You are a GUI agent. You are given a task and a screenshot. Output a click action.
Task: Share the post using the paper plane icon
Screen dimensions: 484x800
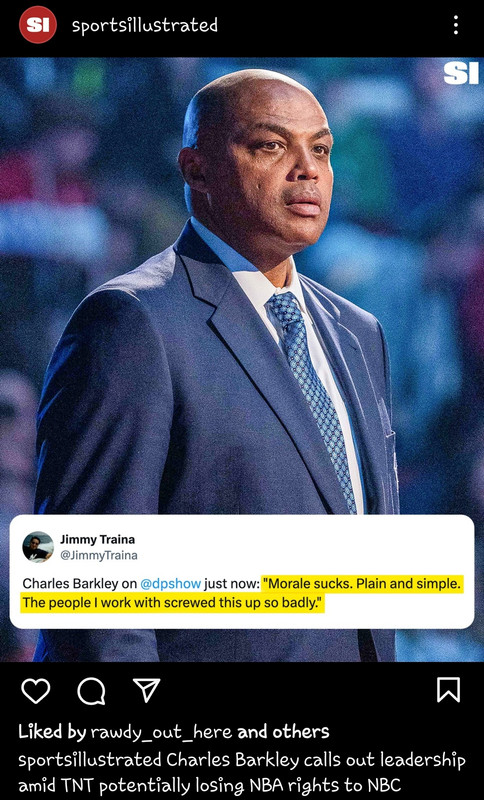[146, 690]
